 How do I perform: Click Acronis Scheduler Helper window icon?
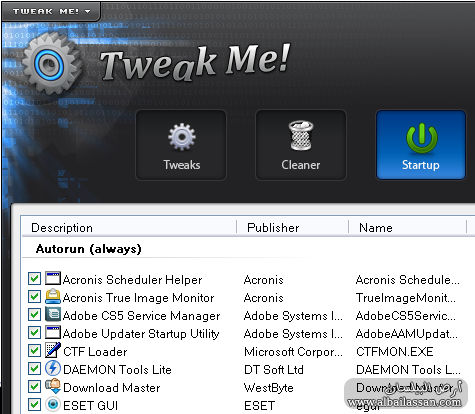tap(53, 278)
